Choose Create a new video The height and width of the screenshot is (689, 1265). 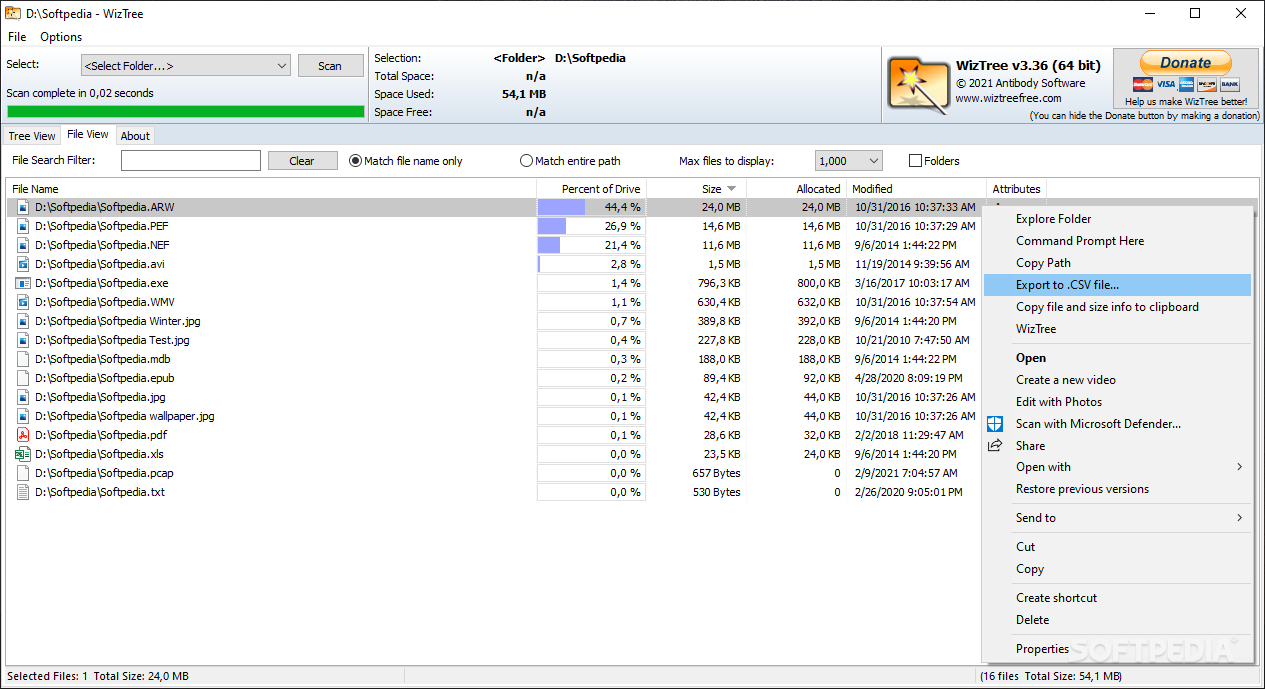1118,380
